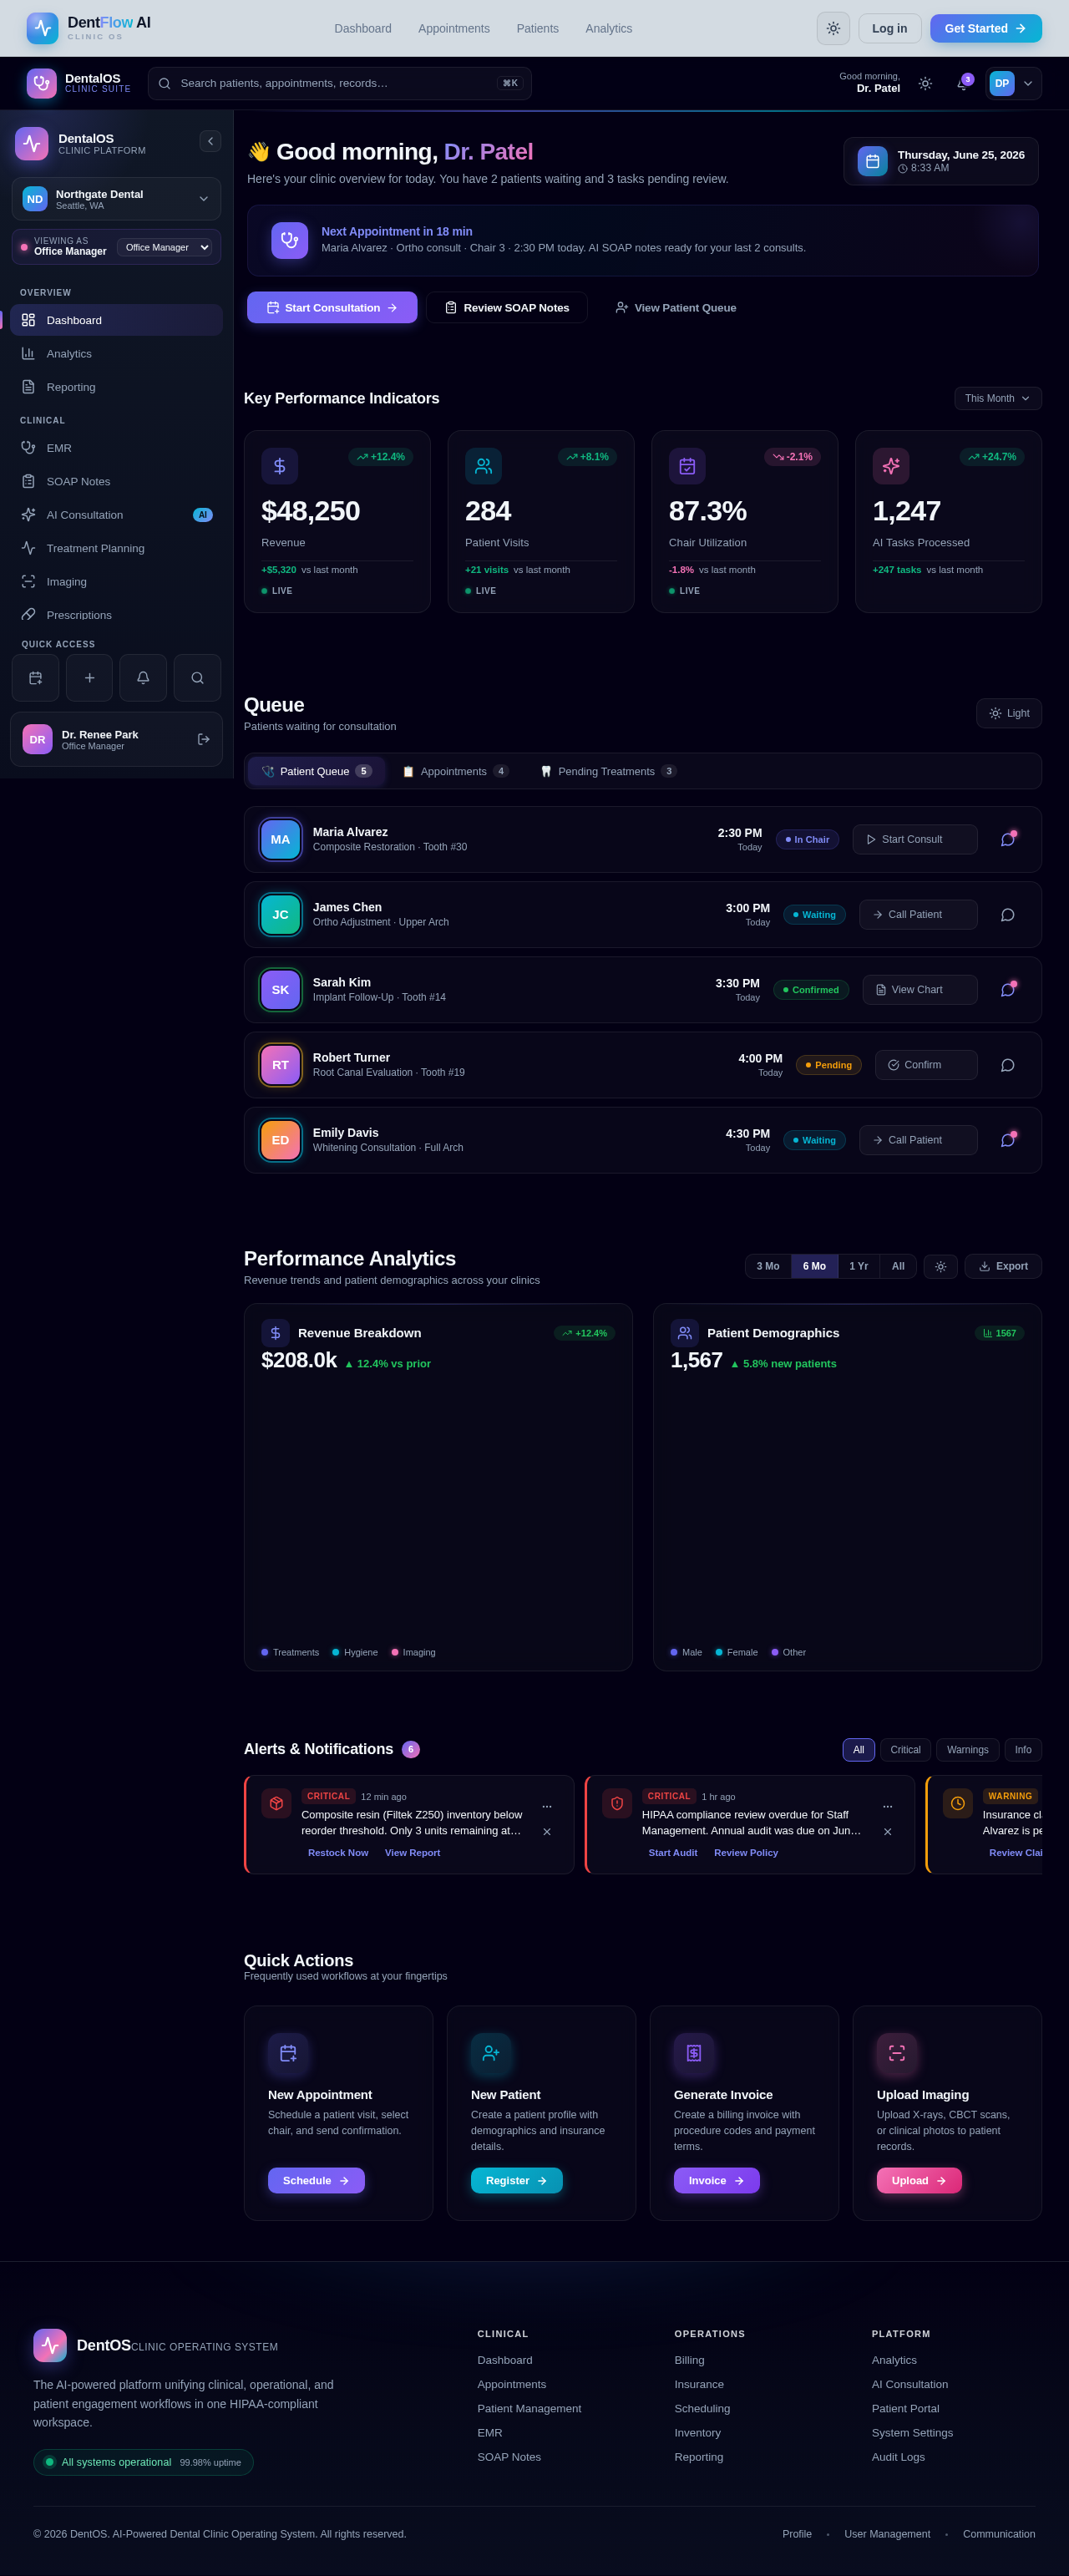
Task: Open Treatment Planning sidebar item
Action: coord(116,548)
